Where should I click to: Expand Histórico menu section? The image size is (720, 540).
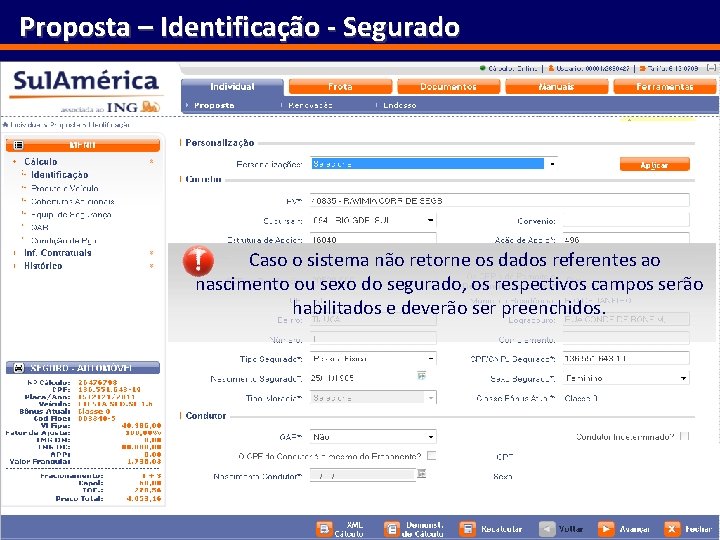click(43, 265)
